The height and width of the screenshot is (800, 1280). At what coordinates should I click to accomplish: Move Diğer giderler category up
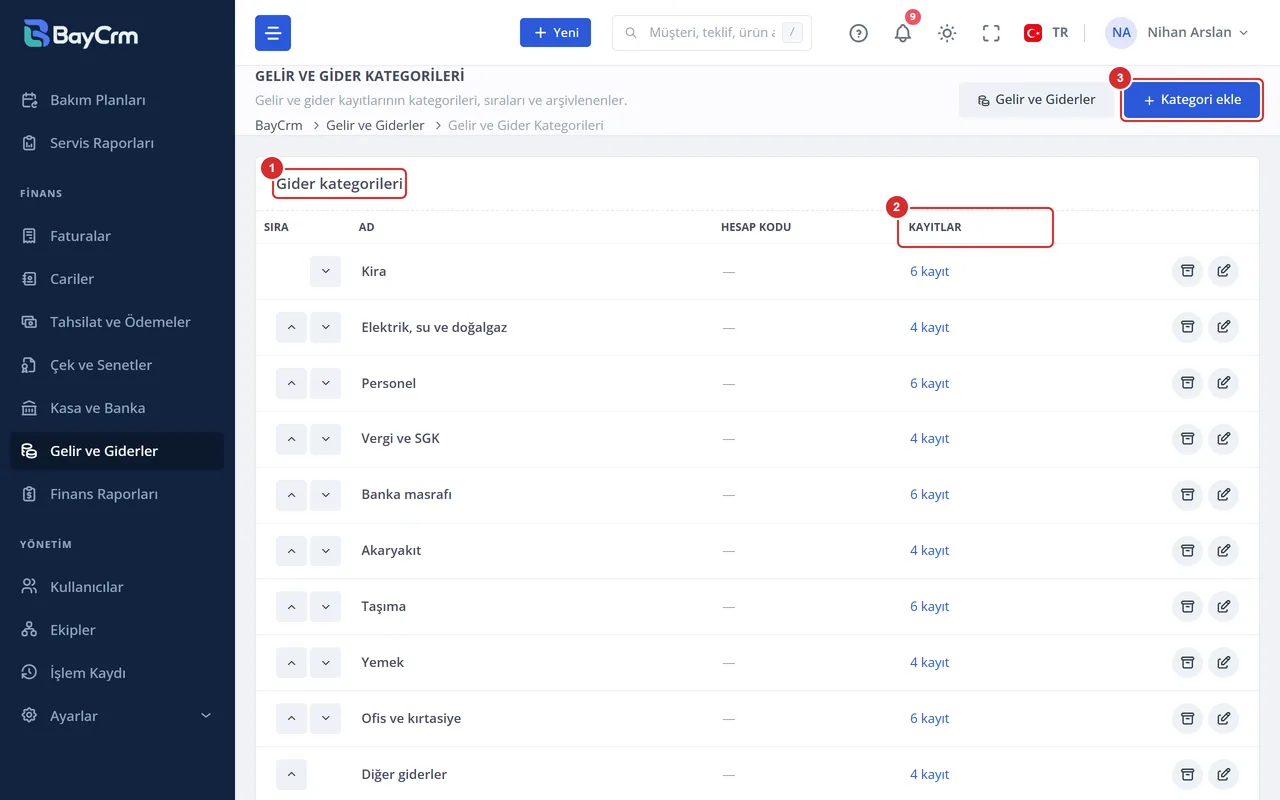[291, 774]
